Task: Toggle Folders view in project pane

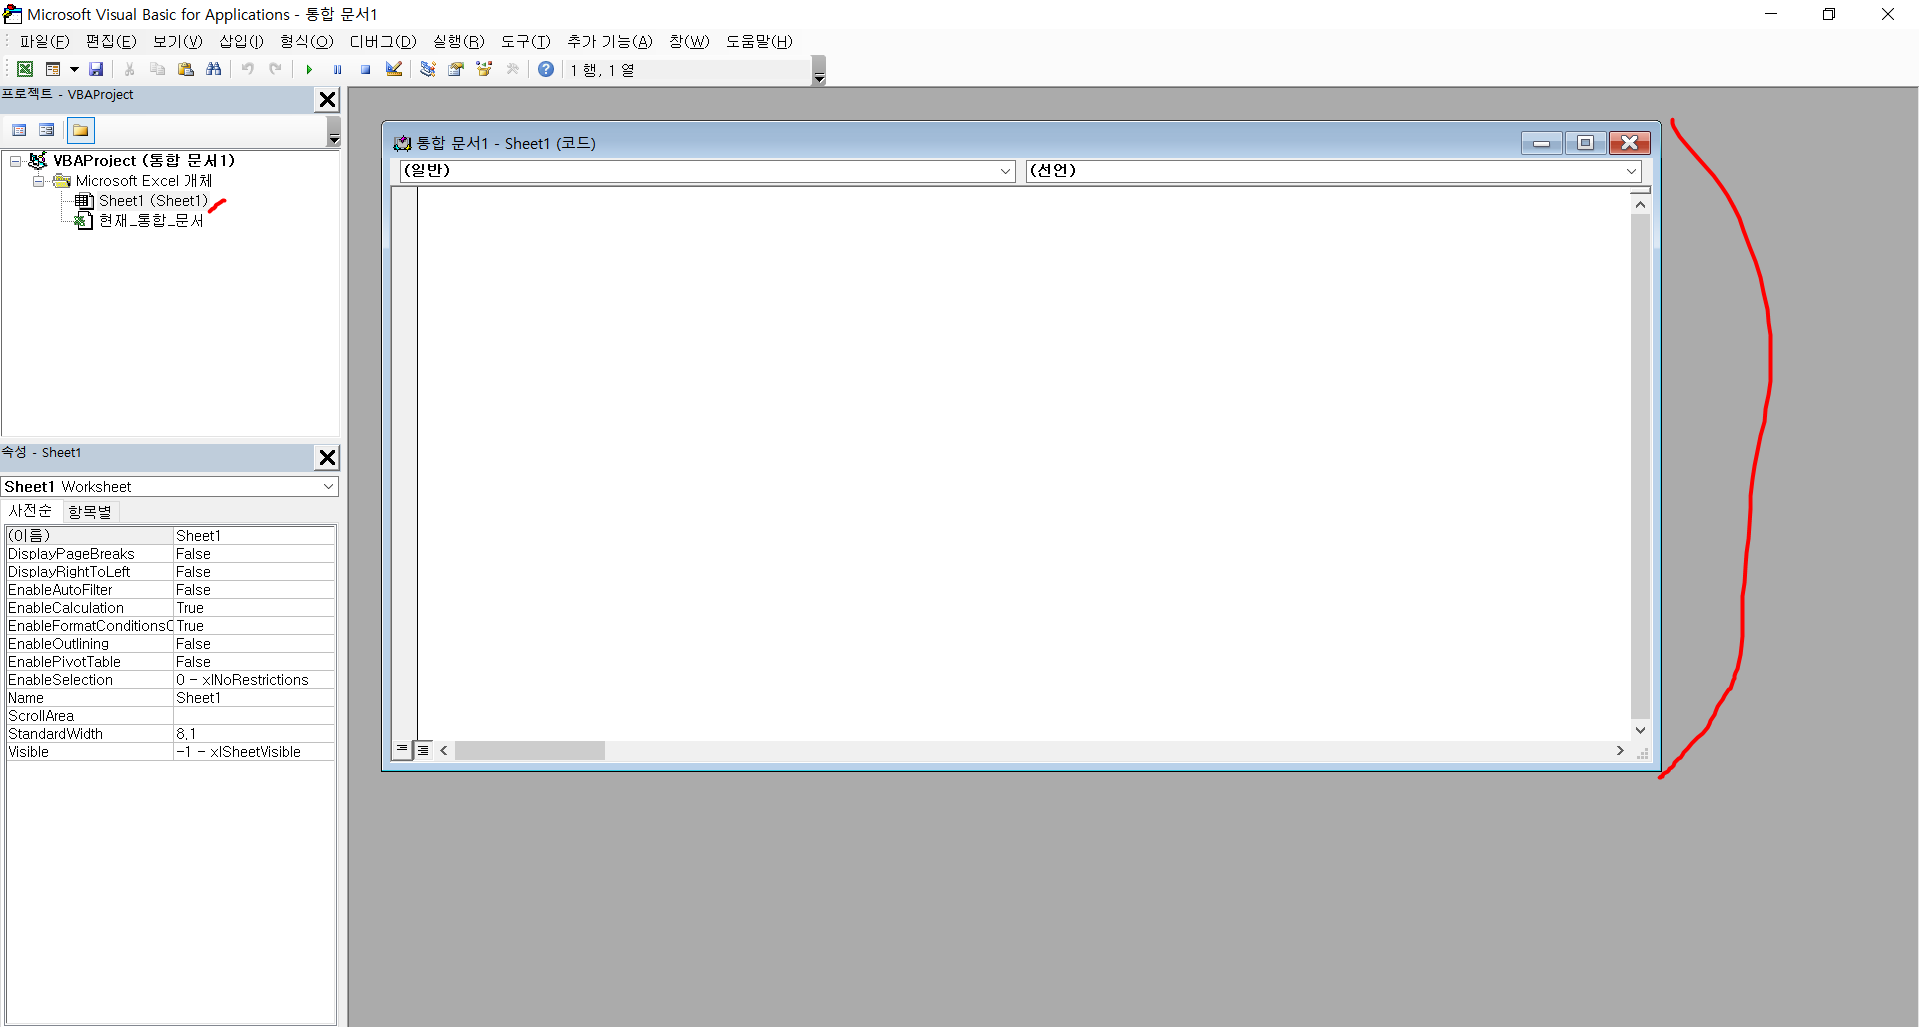Action: [x=81, y=130]
